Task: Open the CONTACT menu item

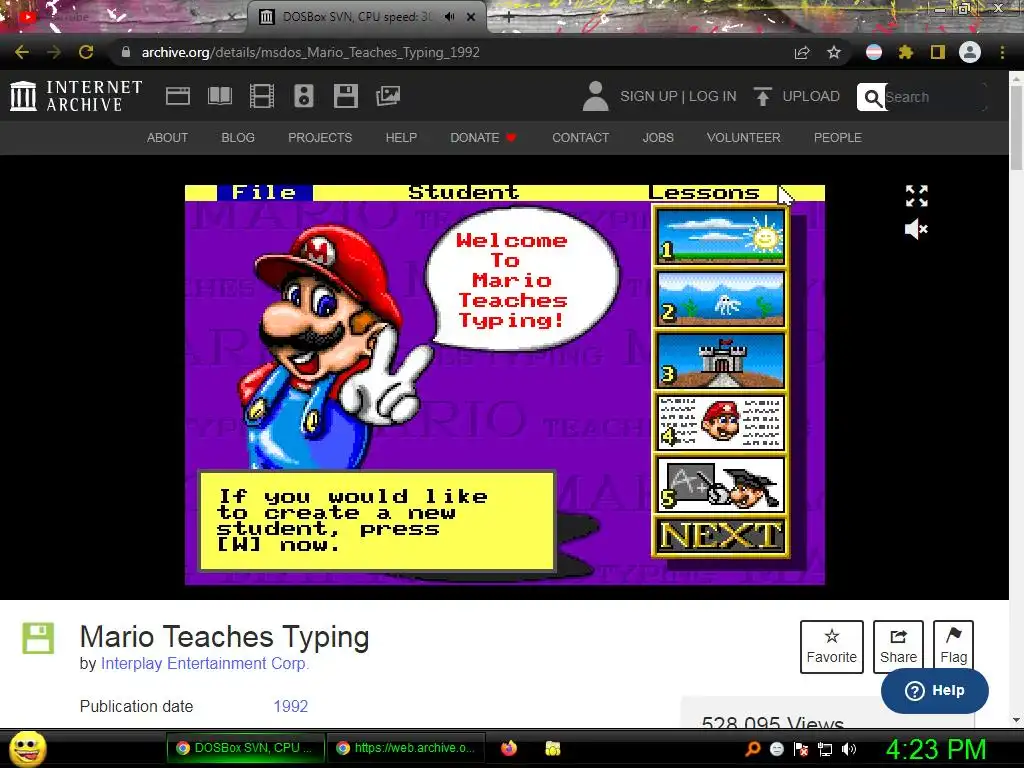Action: [581, 138]
